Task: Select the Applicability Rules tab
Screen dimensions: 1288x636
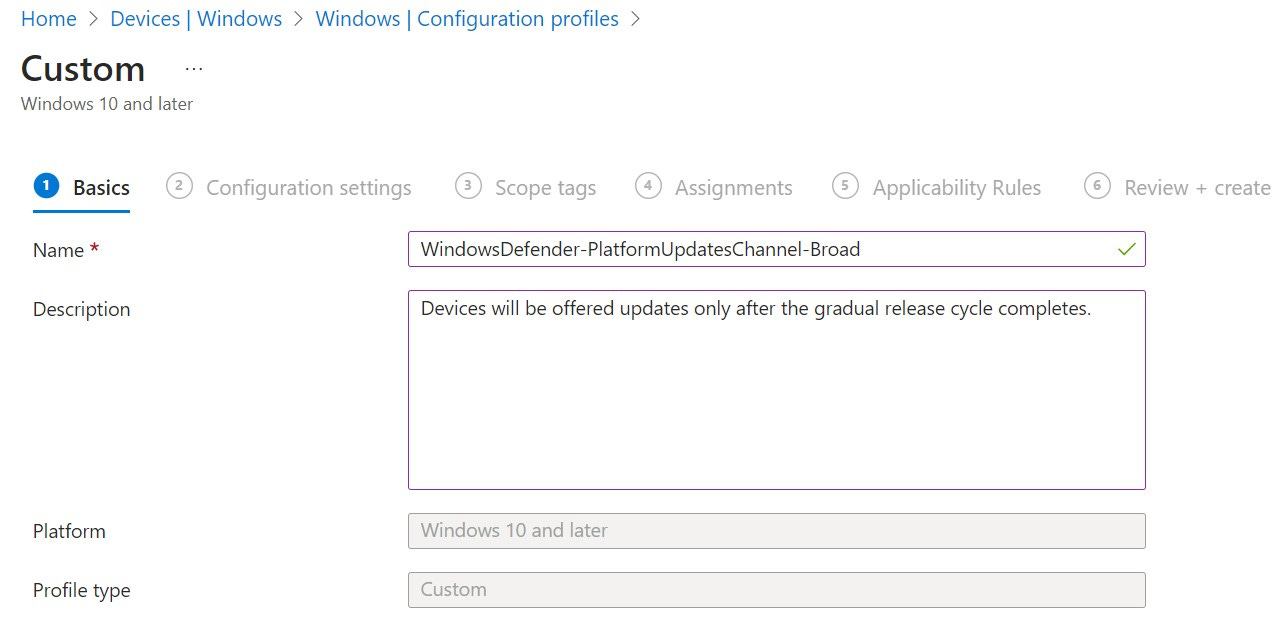Action: (957, 187)
